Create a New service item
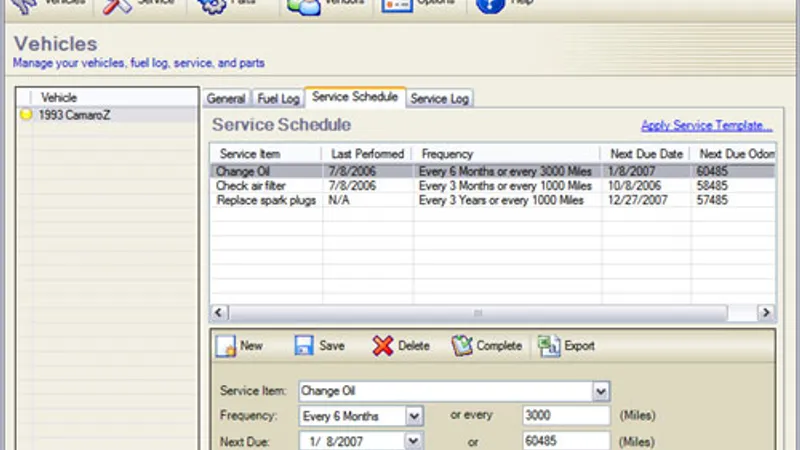The width and height of the screenshot is (800, 450). coord(240,346)
